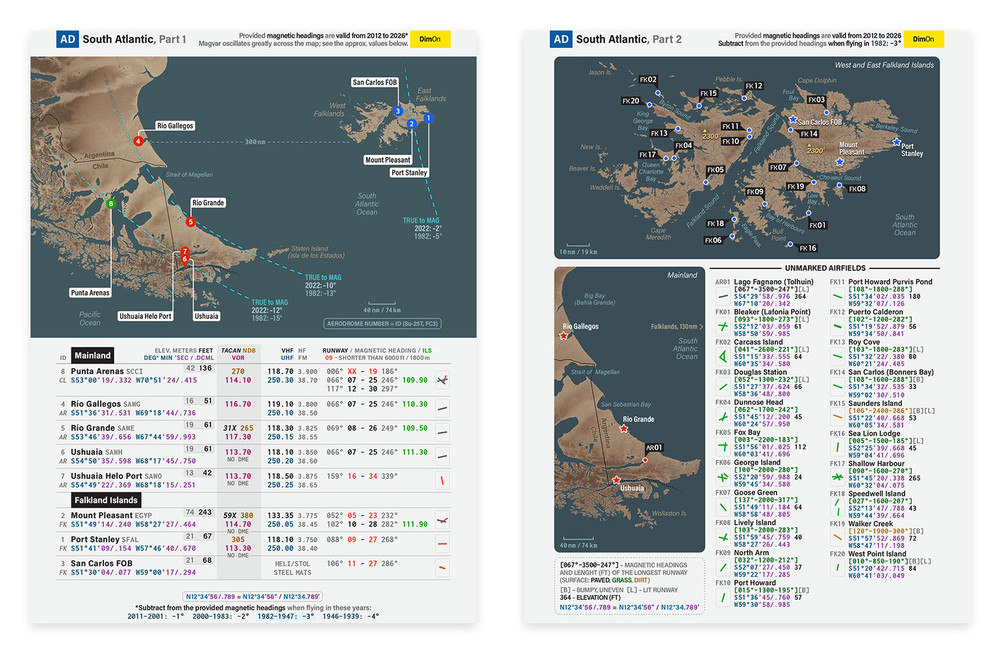
Task: Select Douglas Station airfield entry name
Action: [760, 372]
